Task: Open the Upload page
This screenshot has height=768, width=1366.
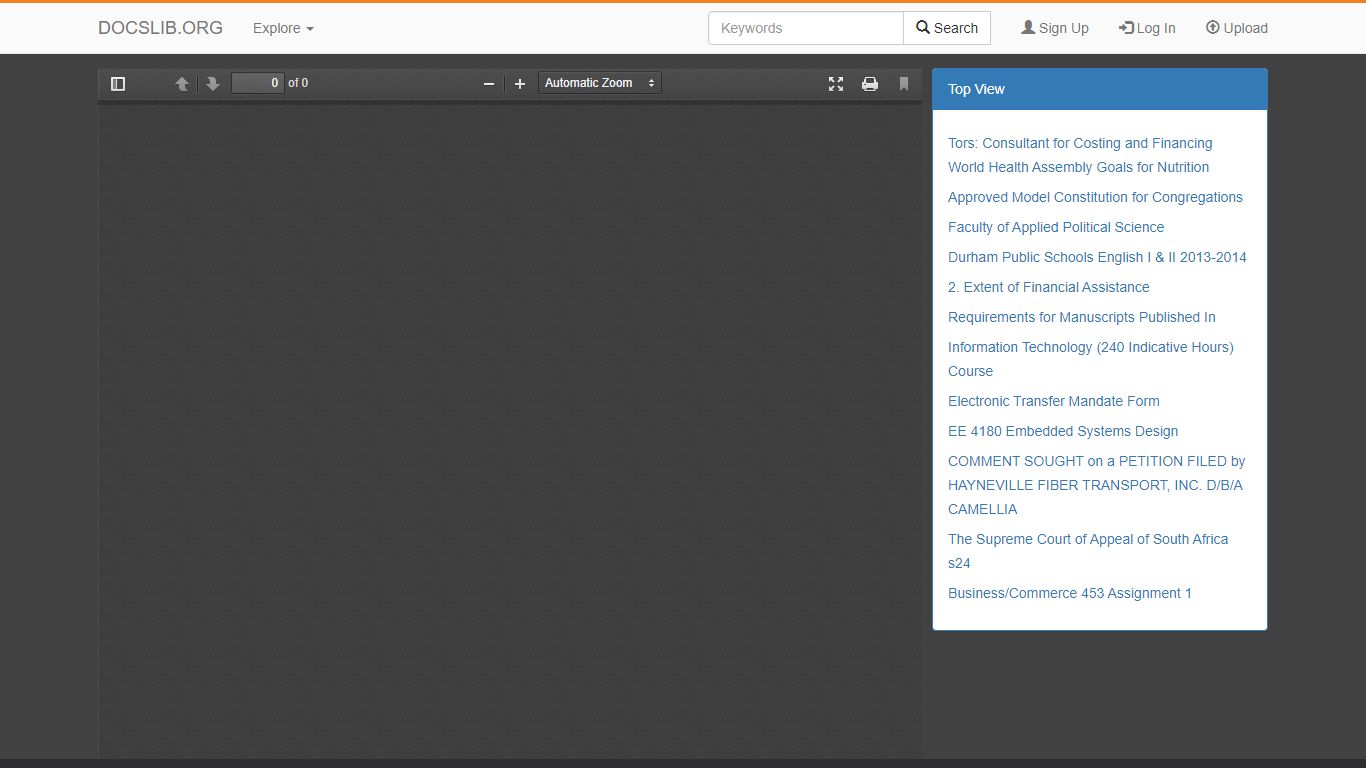Action: click(x=1237, y=28)
